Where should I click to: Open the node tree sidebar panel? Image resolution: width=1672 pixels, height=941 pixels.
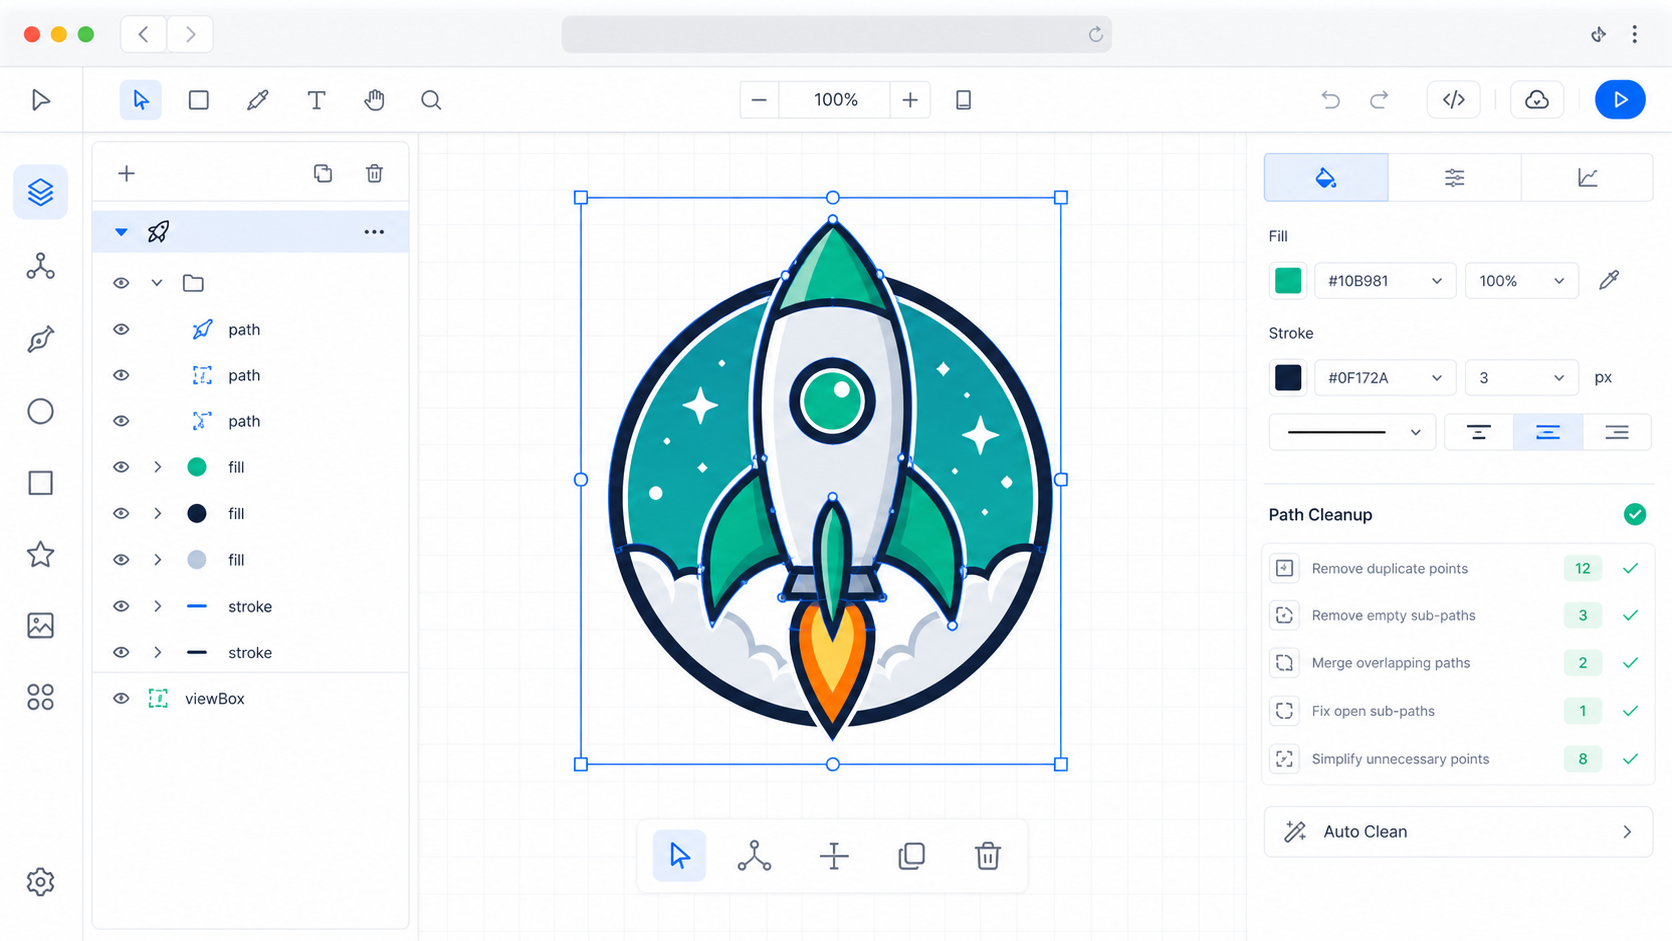click(x=41, y=266)
